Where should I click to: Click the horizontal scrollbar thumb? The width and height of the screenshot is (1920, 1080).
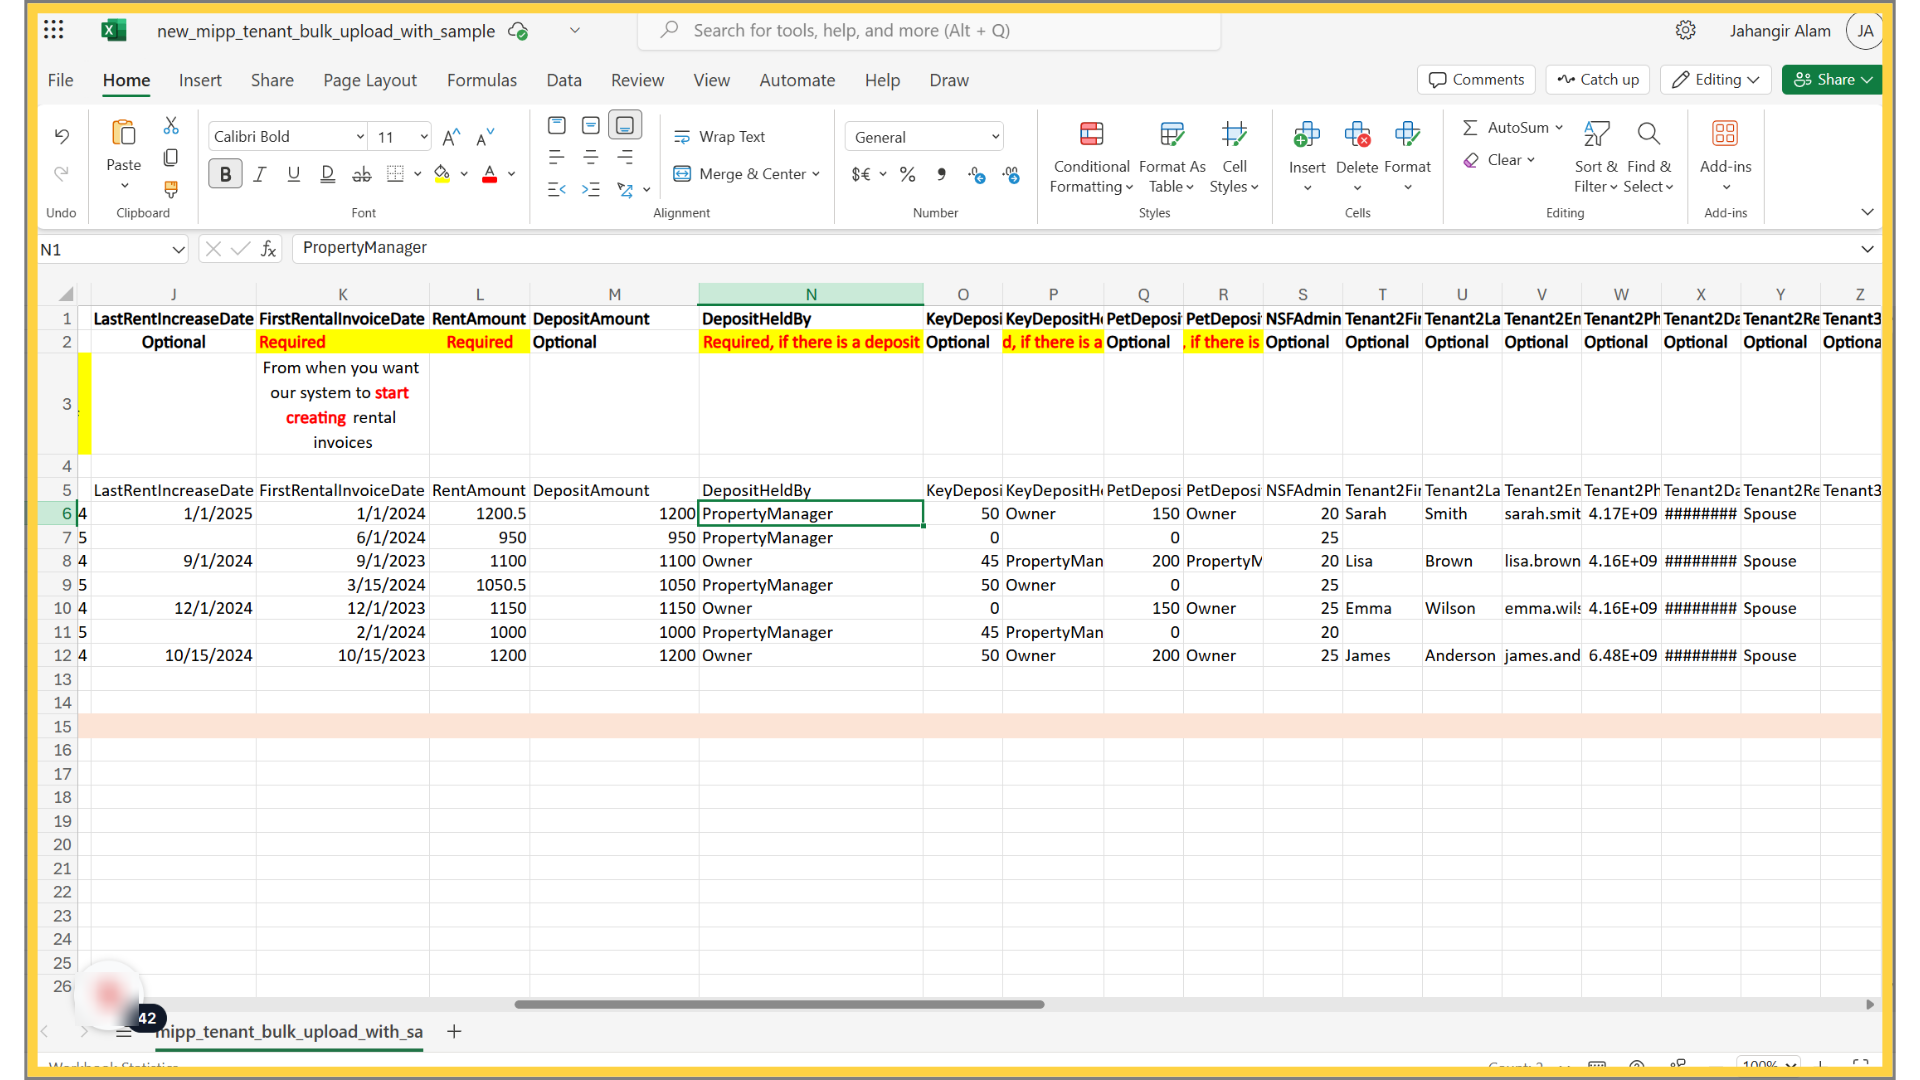[779, 1004]
